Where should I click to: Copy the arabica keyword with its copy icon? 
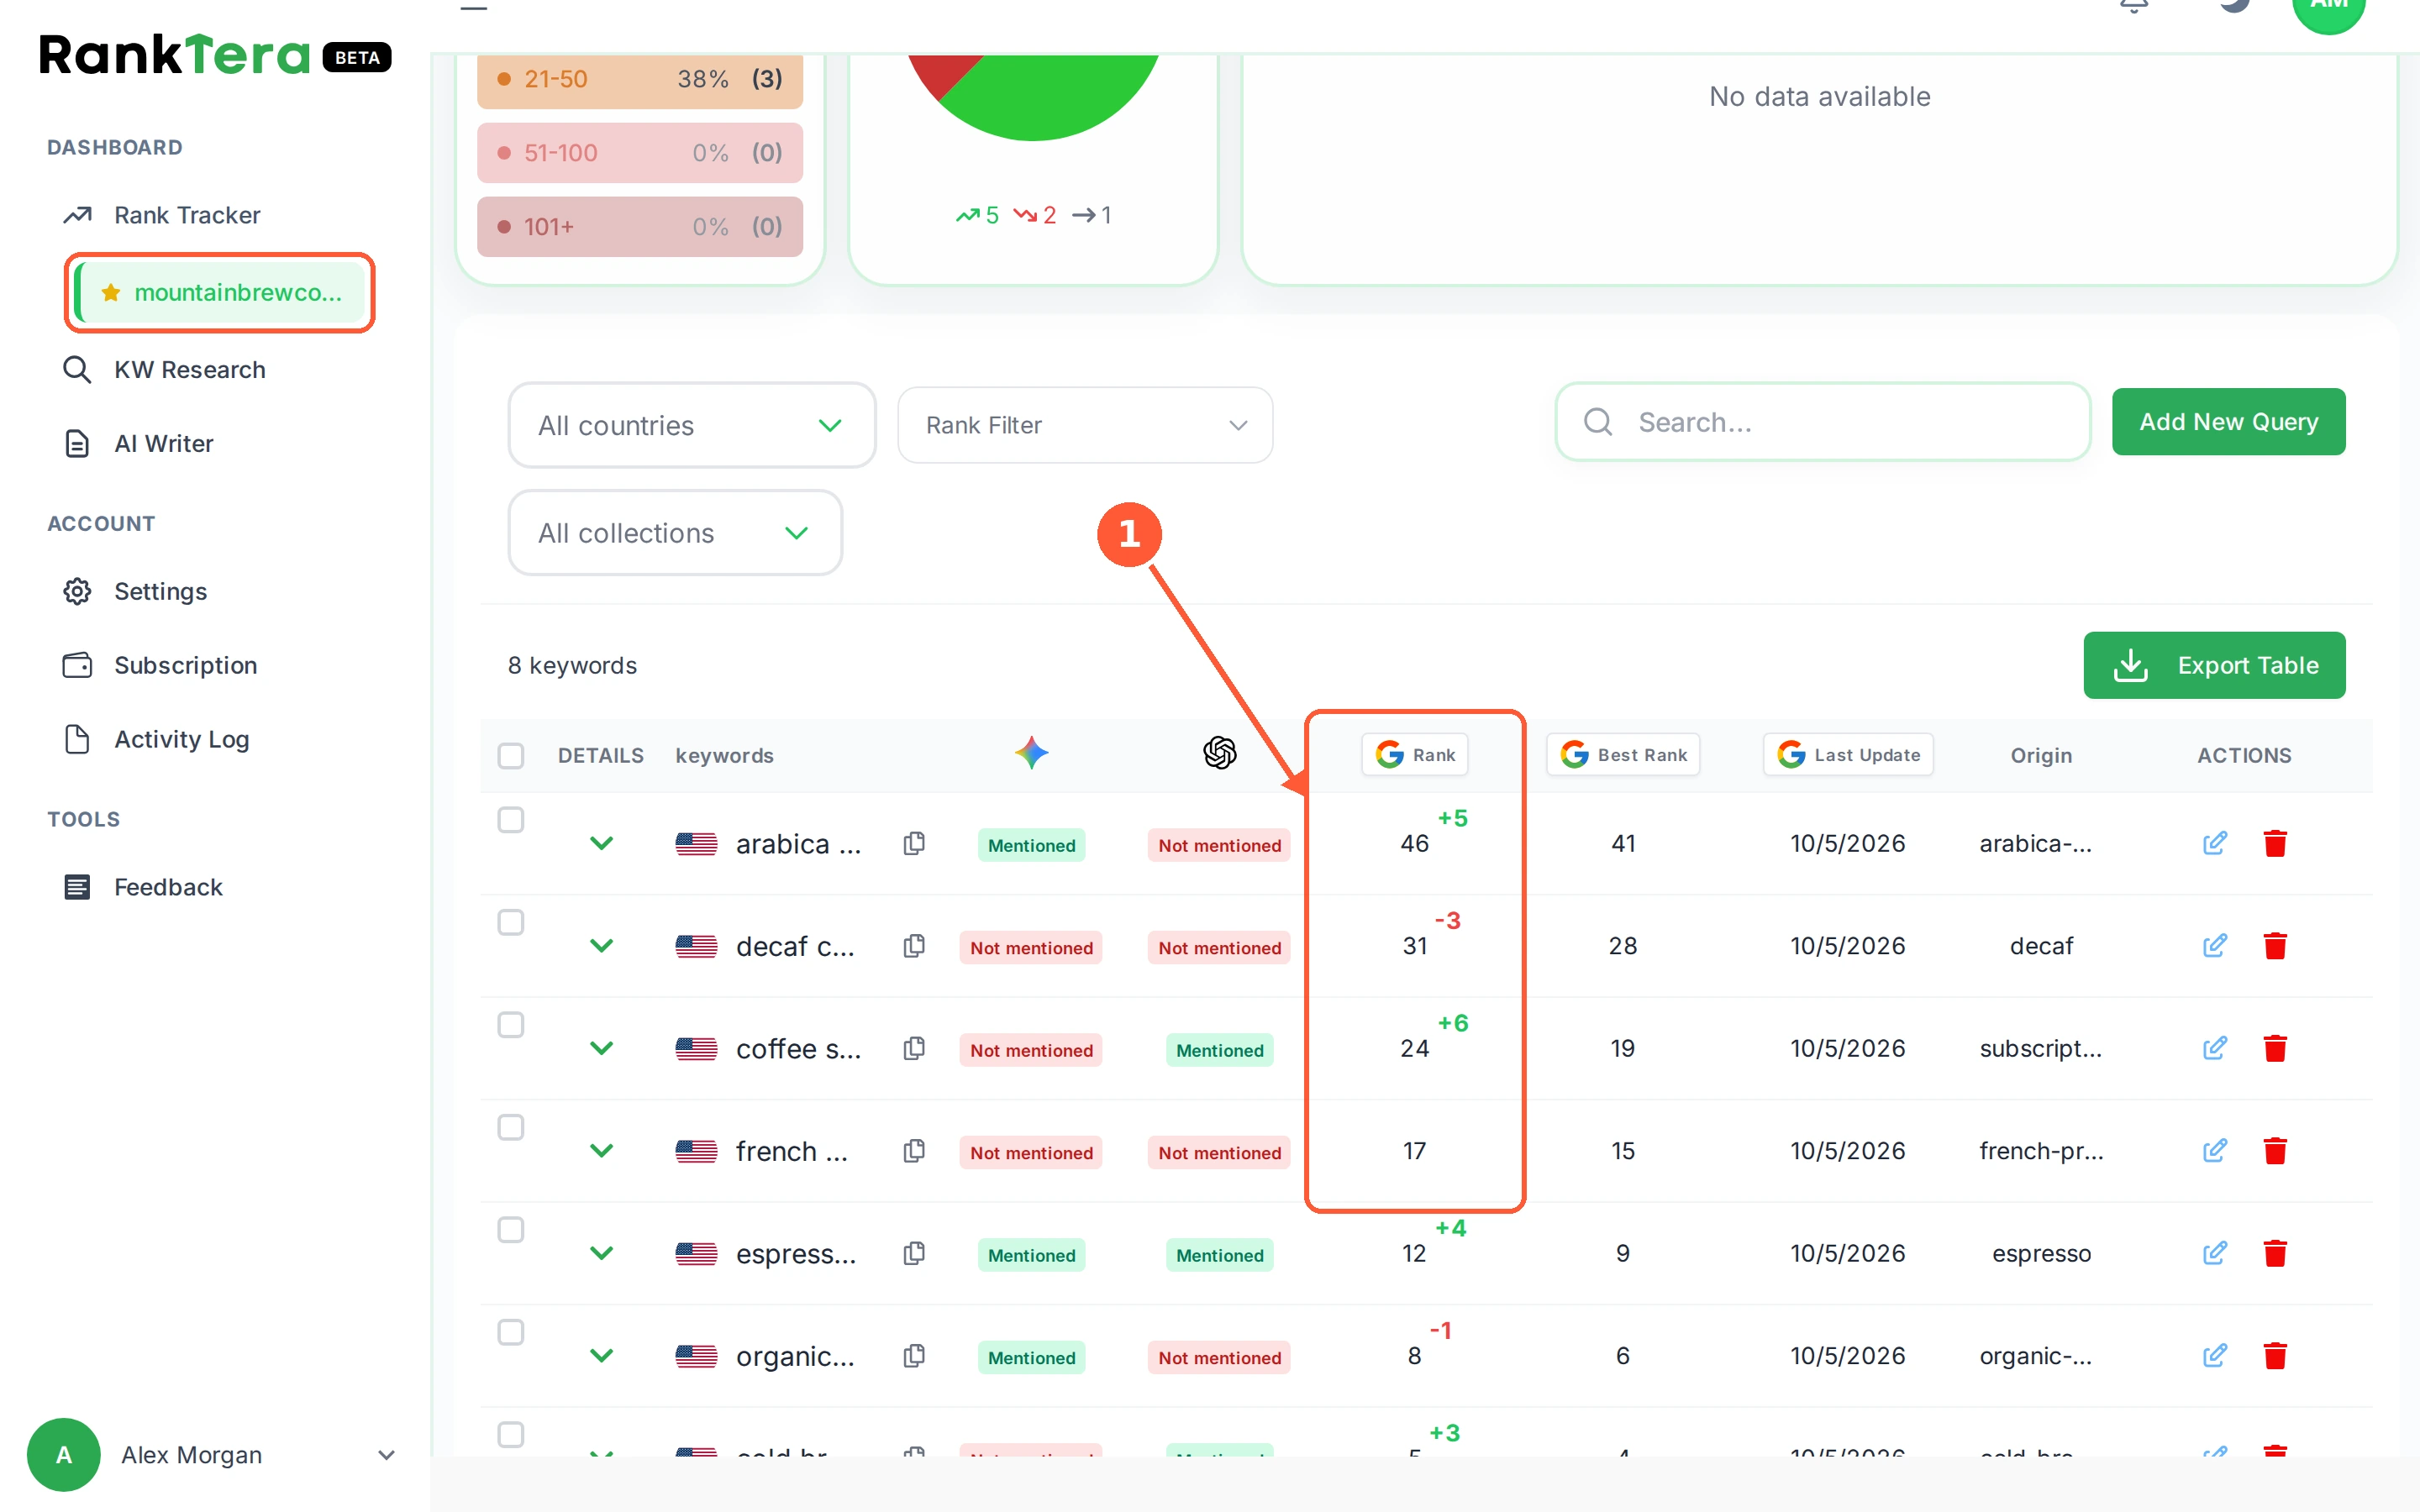click(913, 843)
